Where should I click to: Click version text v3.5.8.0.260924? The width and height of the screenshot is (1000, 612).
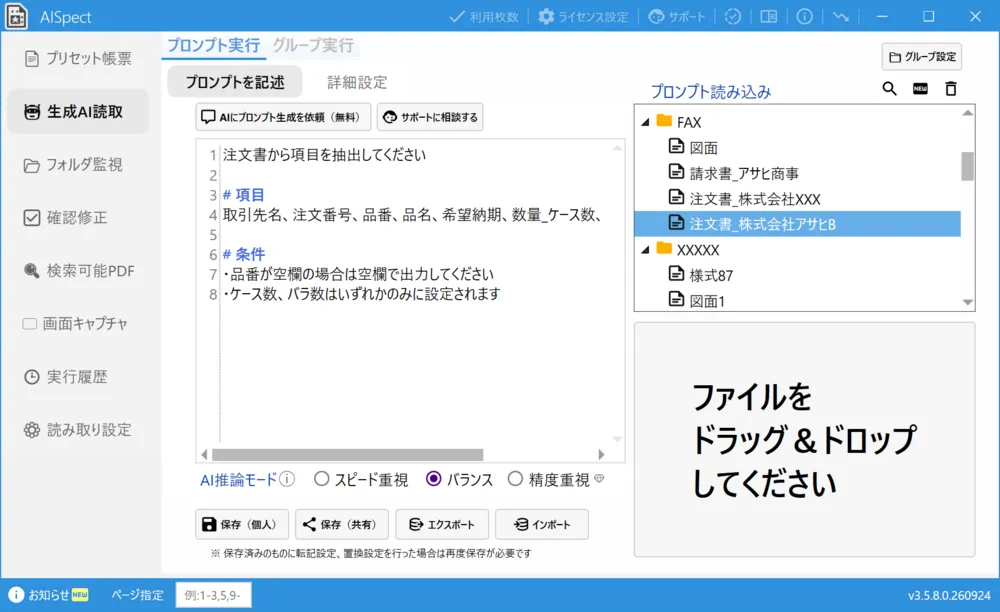tap(949, 595)
